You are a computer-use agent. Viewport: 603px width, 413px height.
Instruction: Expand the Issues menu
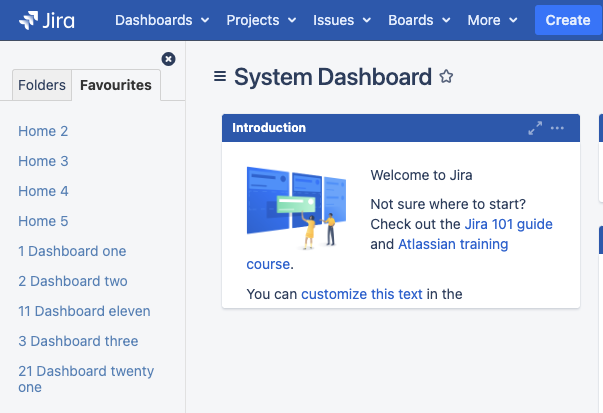tap(342, 20)
